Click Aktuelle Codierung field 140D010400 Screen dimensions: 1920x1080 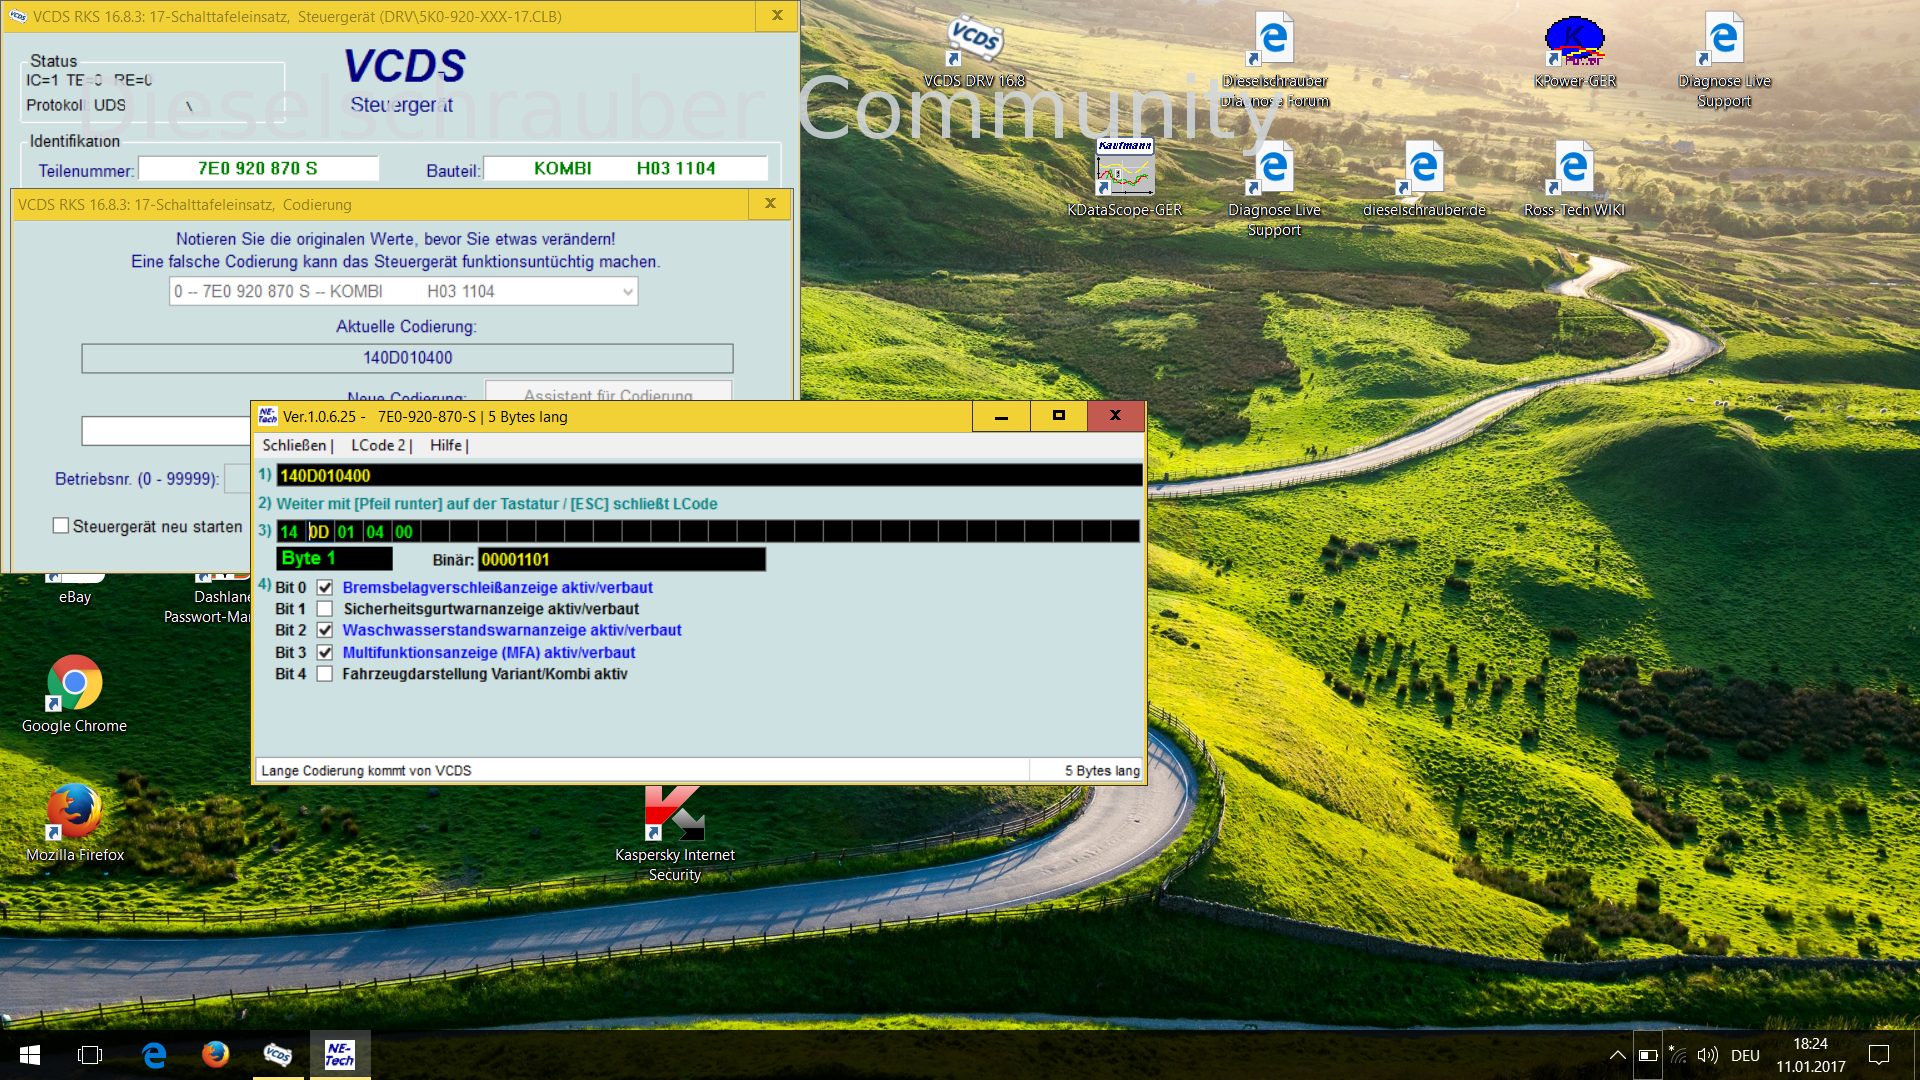[407, 358]
